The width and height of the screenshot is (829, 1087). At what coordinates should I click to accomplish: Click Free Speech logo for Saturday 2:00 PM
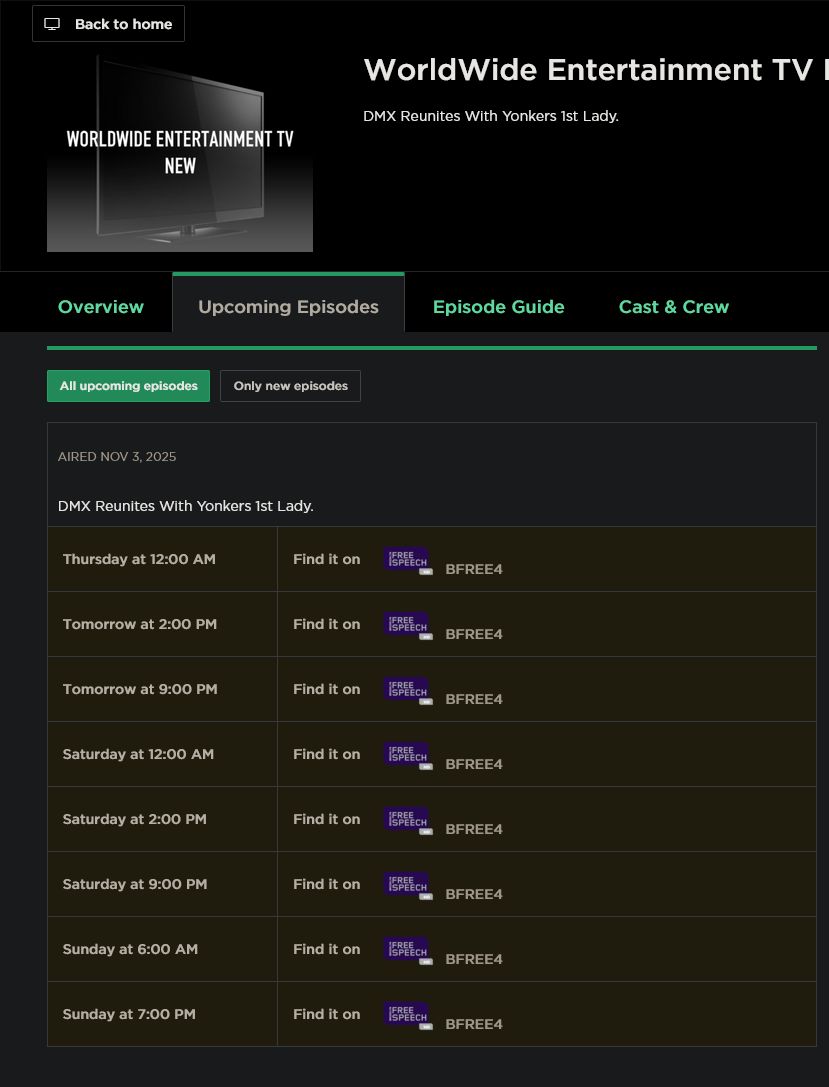pos(407,820)
